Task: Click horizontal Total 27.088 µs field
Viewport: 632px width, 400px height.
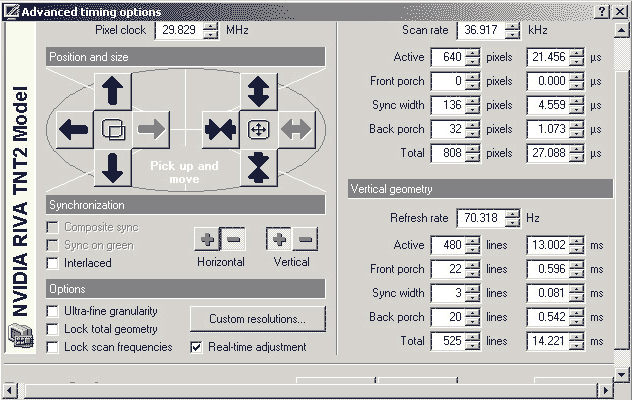Action: click(x=549, y=153)
